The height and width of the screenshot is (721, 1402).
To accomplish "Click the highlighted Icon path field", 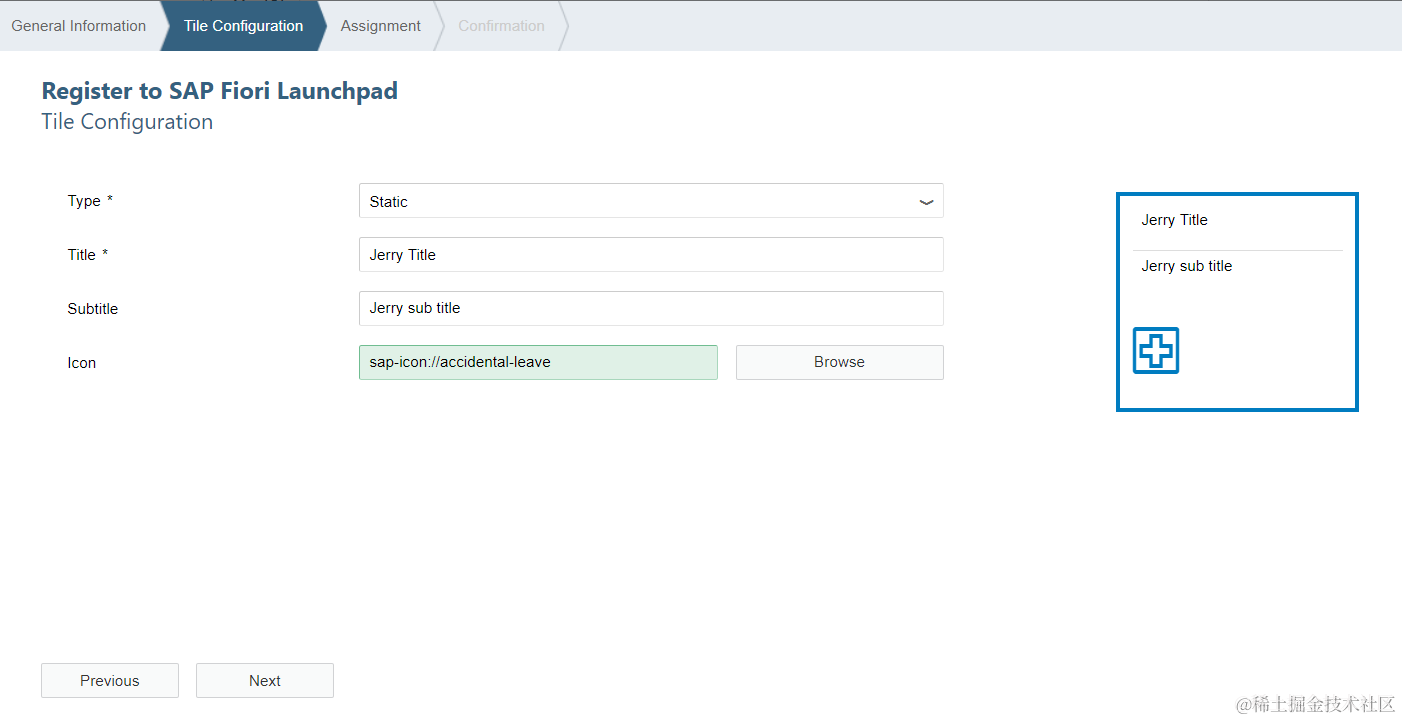I will coord(538,362).
